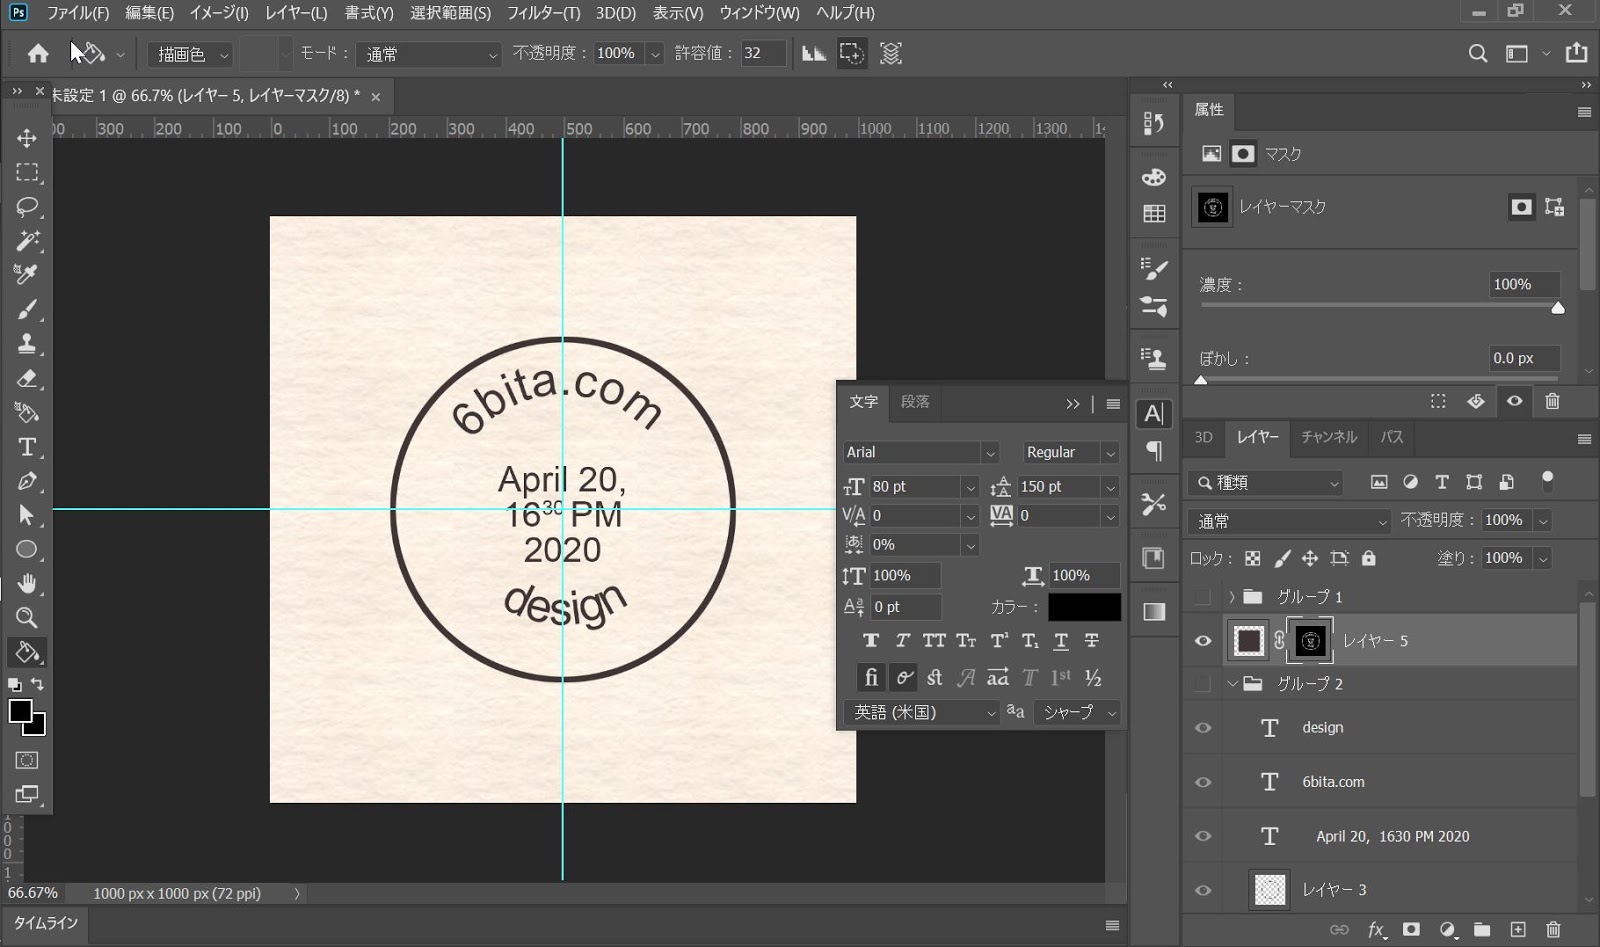This screenshot has height=947, width=1600.
Task: Open the モード blend mode dropdown
Action: click(429, 54)
